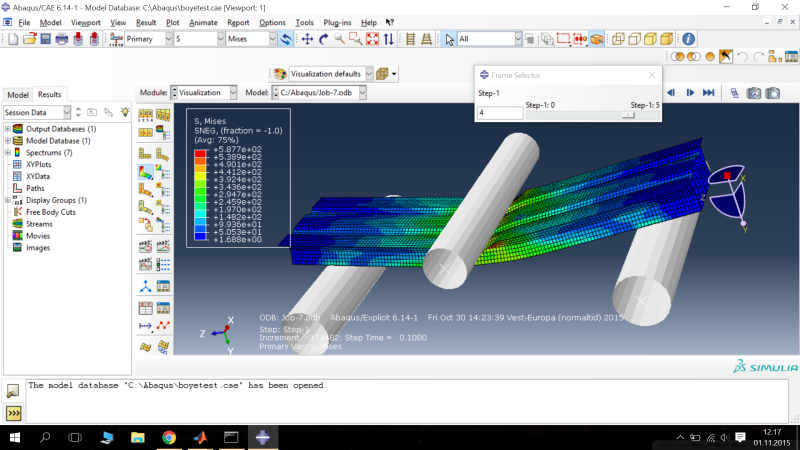Click the New Model Database icon
Screen dimensions: 800x450
click(x=13, y=39)
